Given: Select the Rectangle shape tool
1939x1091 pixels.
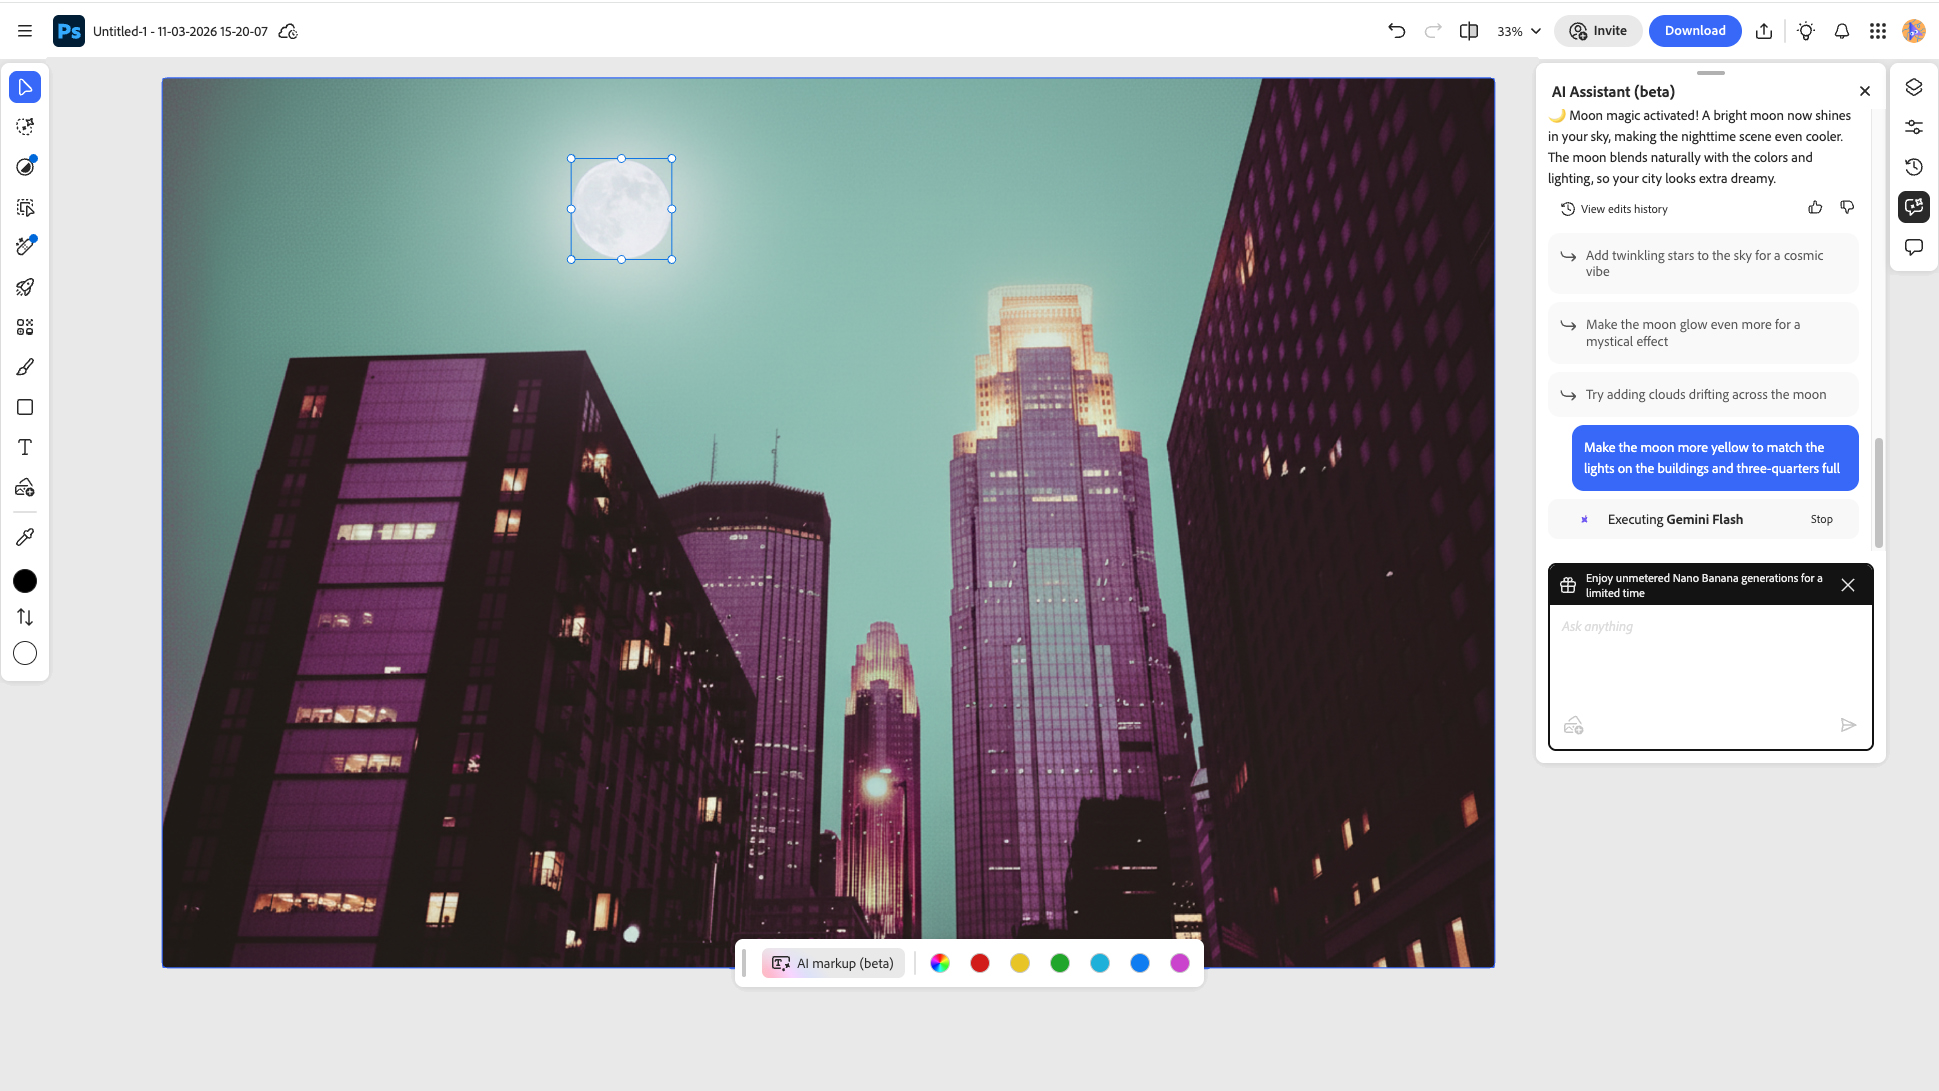Looking at the screenshot, I should pos(25,407).
